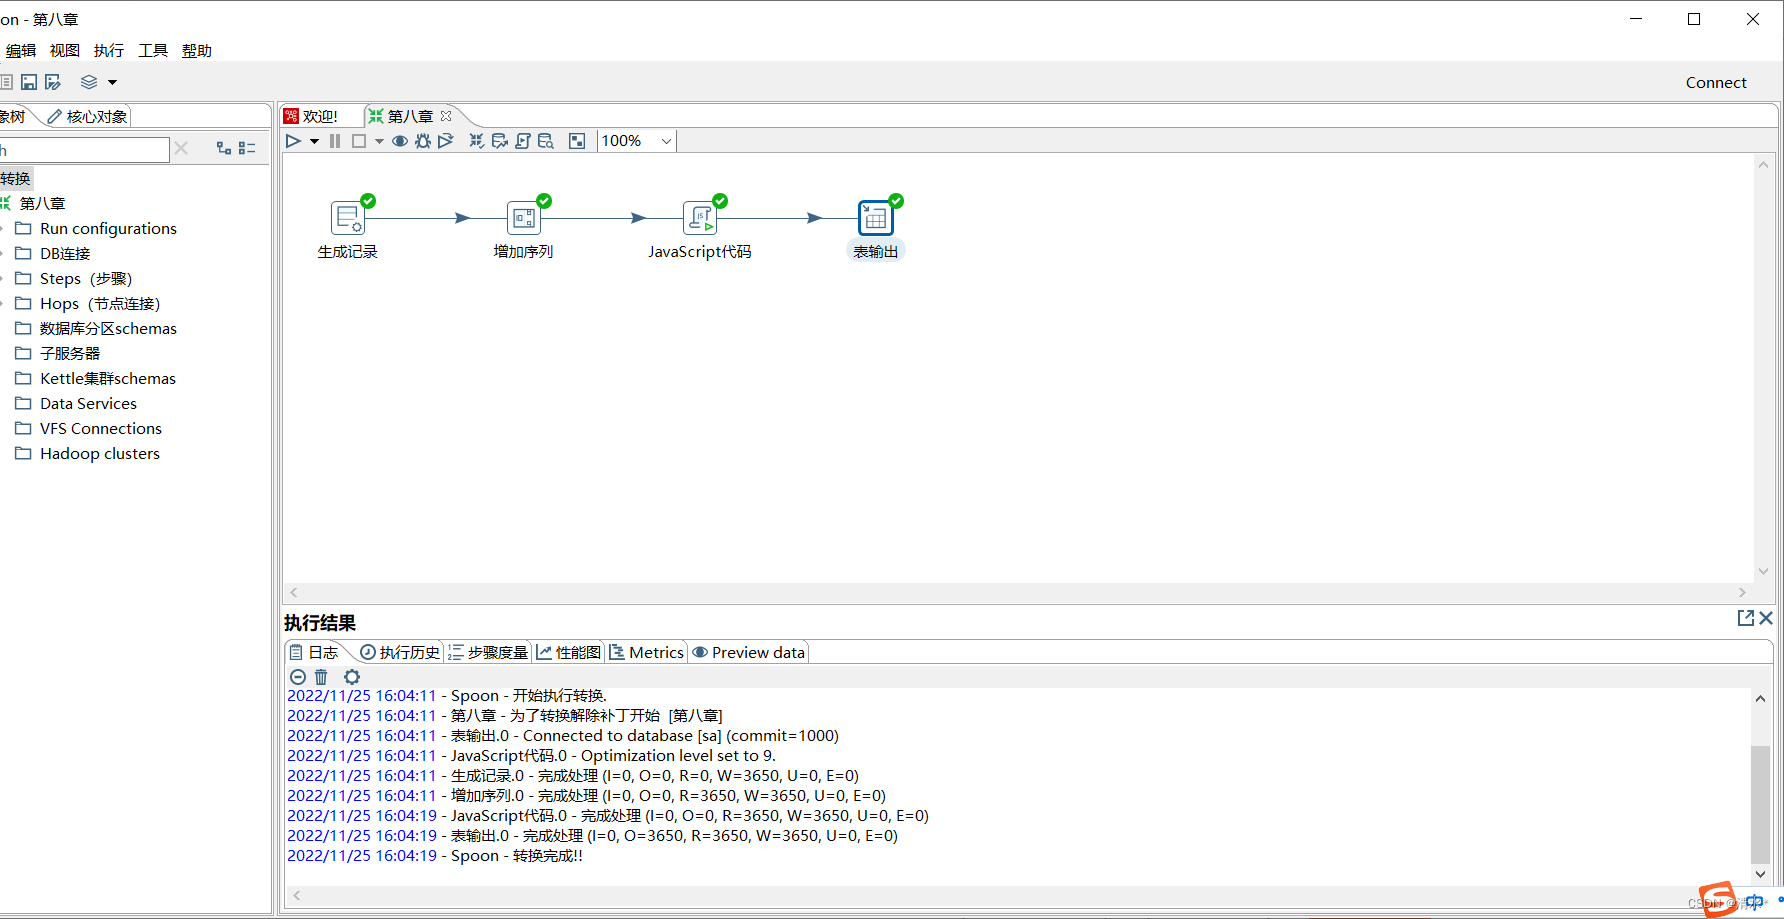Screen dimensions: 1784x919
Task: Select the 增加序列 step icon
Action: pyautogui.click(x=524, y=218)
